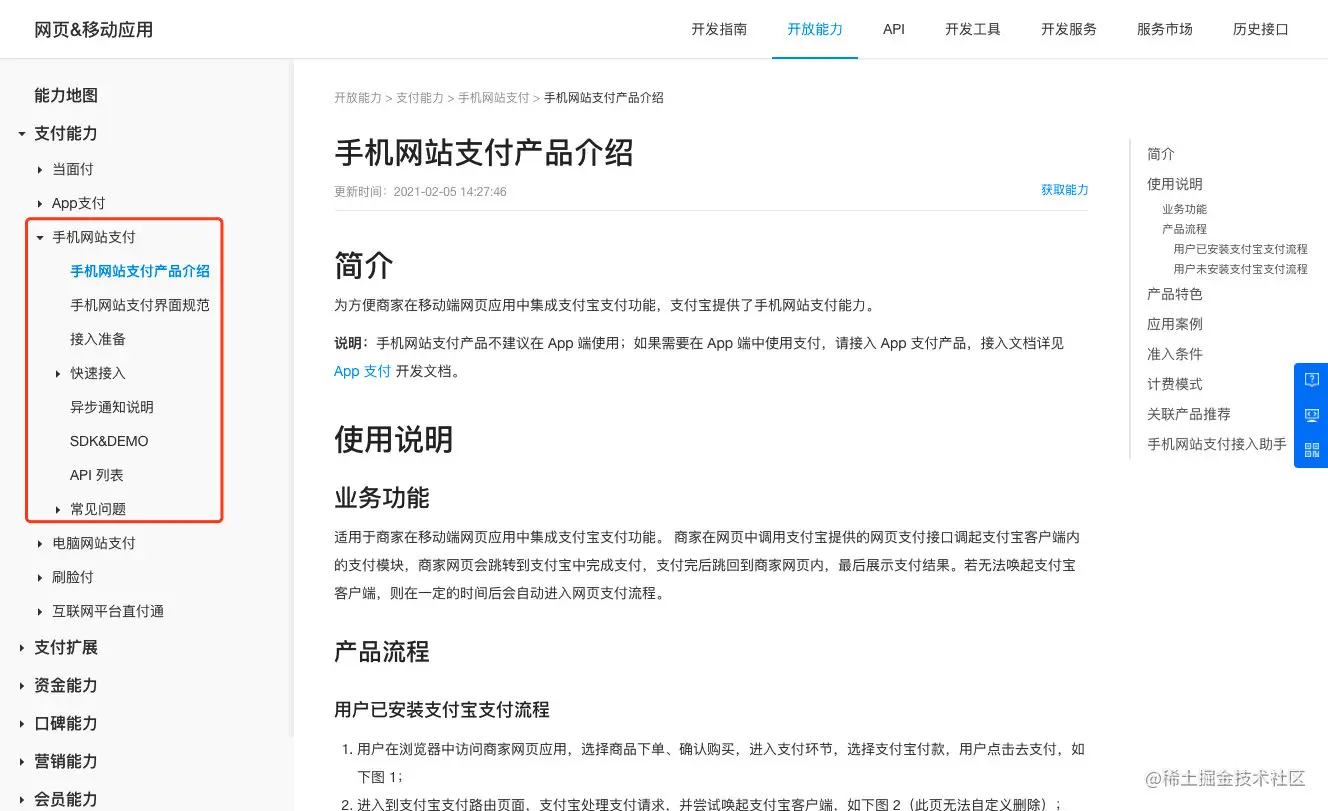The width and height of the screenshot is (1328, 811).
Task: Jump to 简介 in page outline
Action: [1161, 154]
